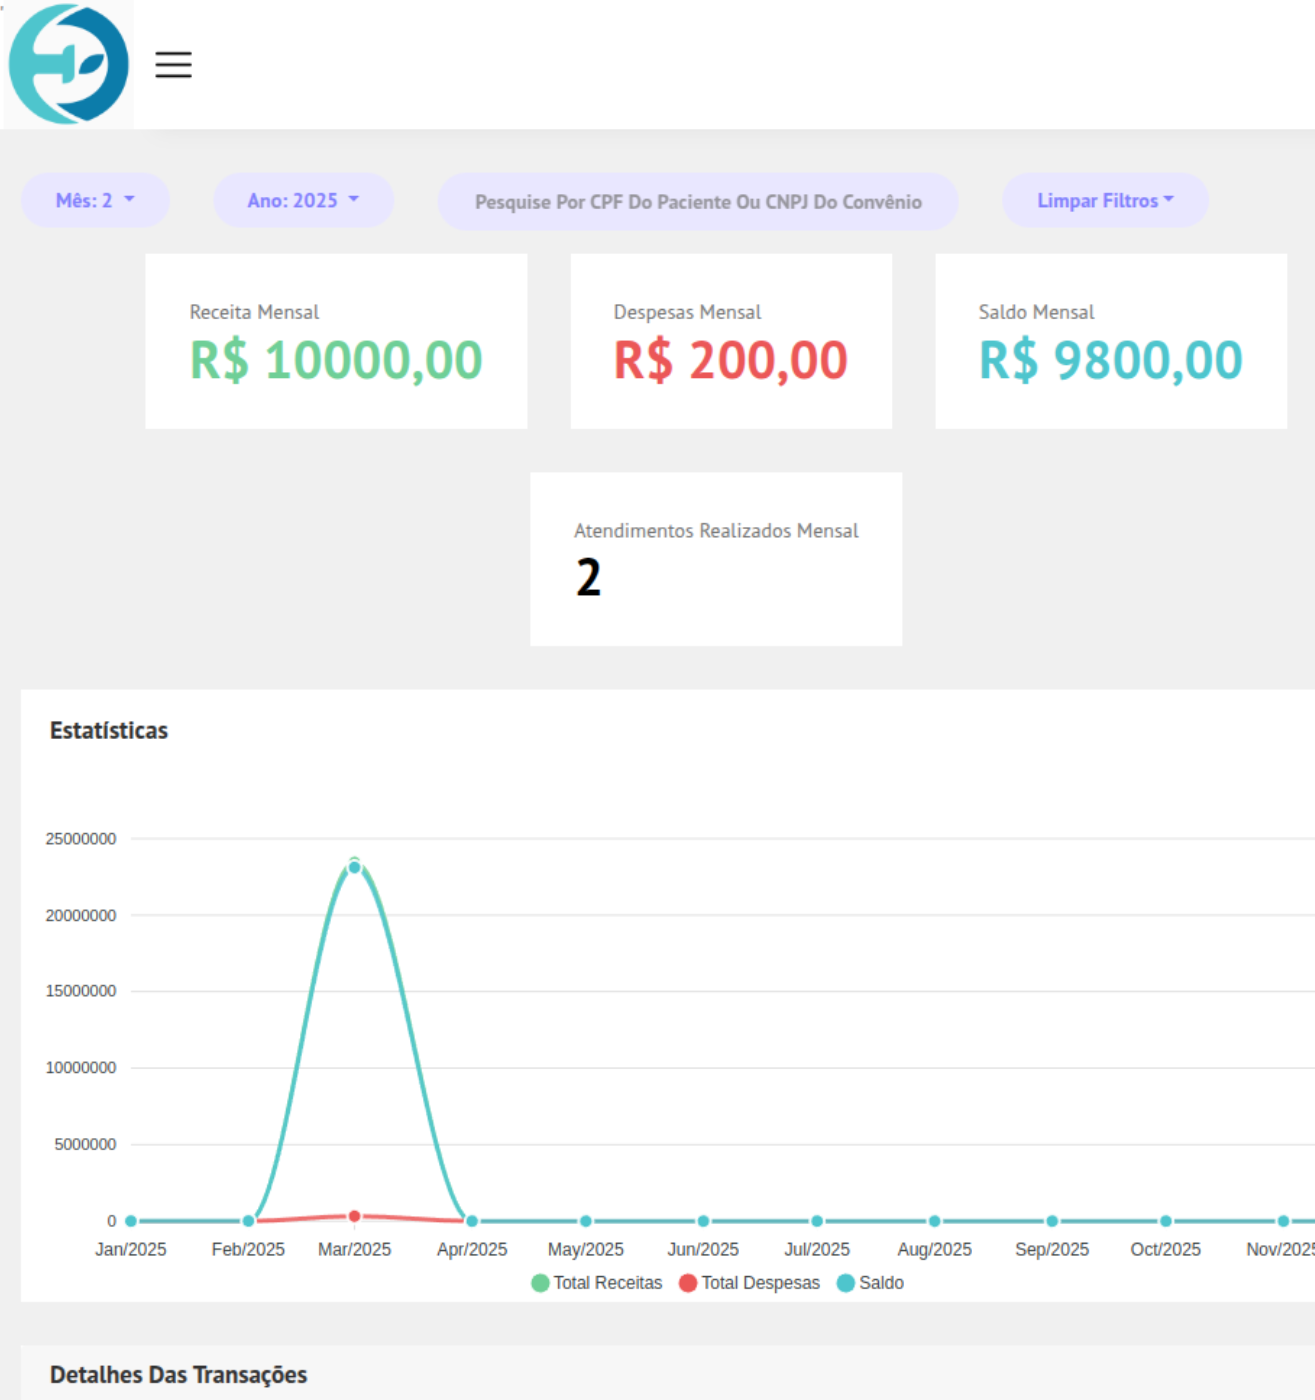Click the Despesas Mensal card
This screenshot has height=1400, width=1315.
tap(731, 341)
